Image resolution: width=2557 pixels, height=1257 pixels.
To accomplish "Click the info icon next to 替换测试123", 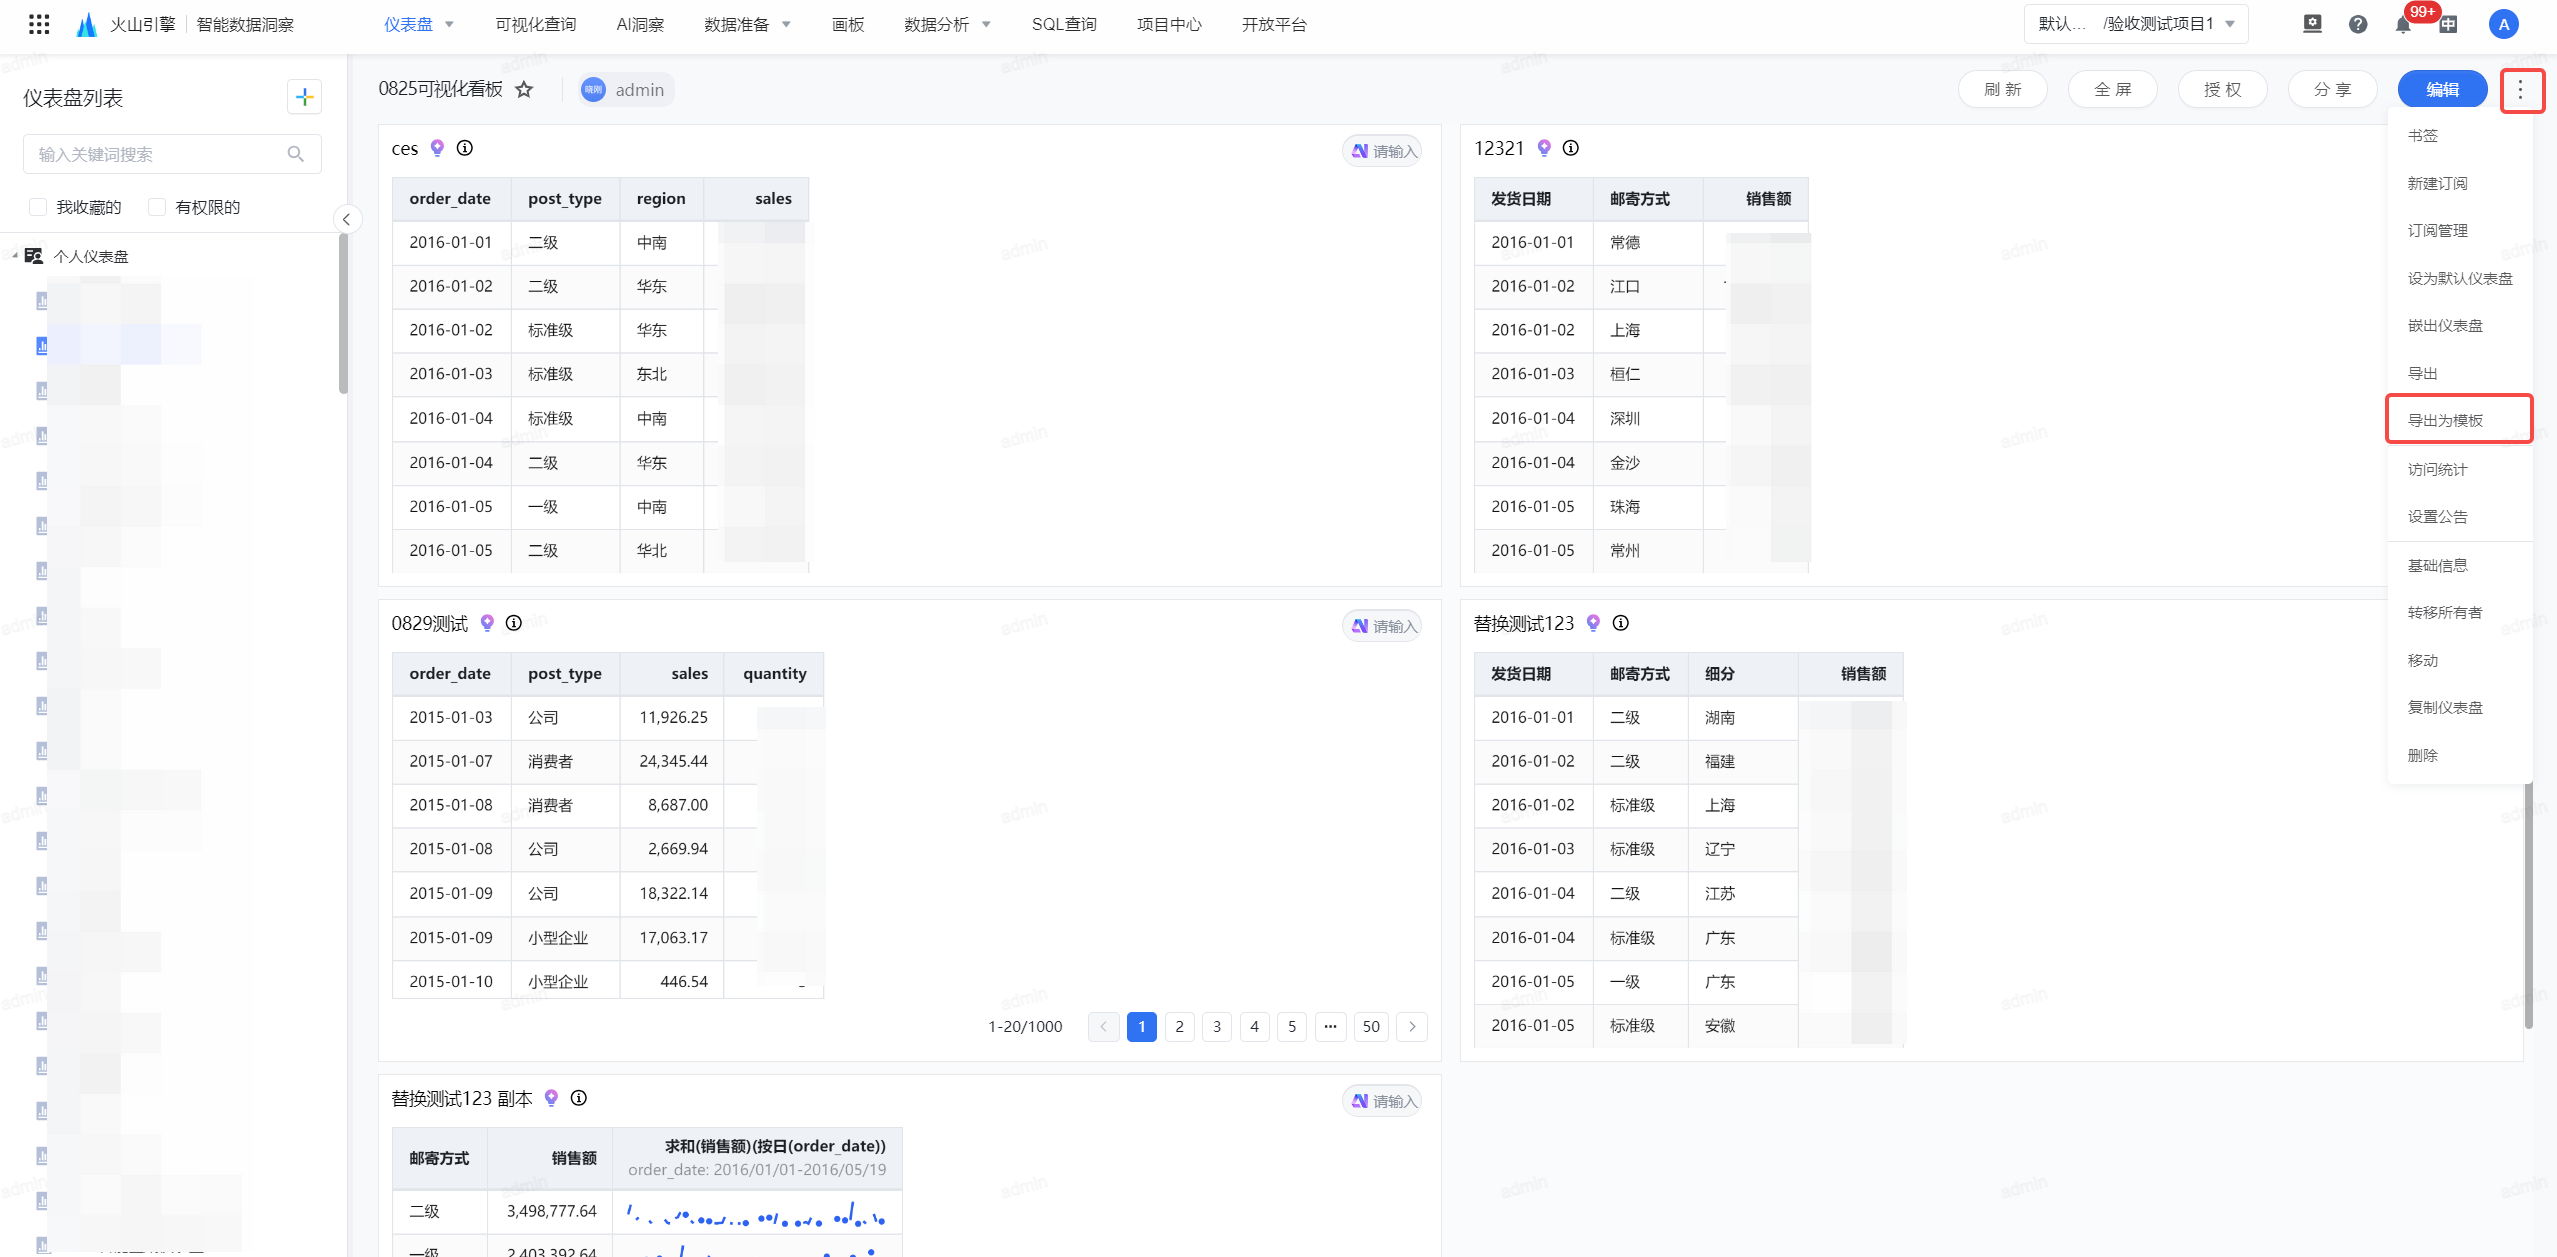I will point(1621,623).
